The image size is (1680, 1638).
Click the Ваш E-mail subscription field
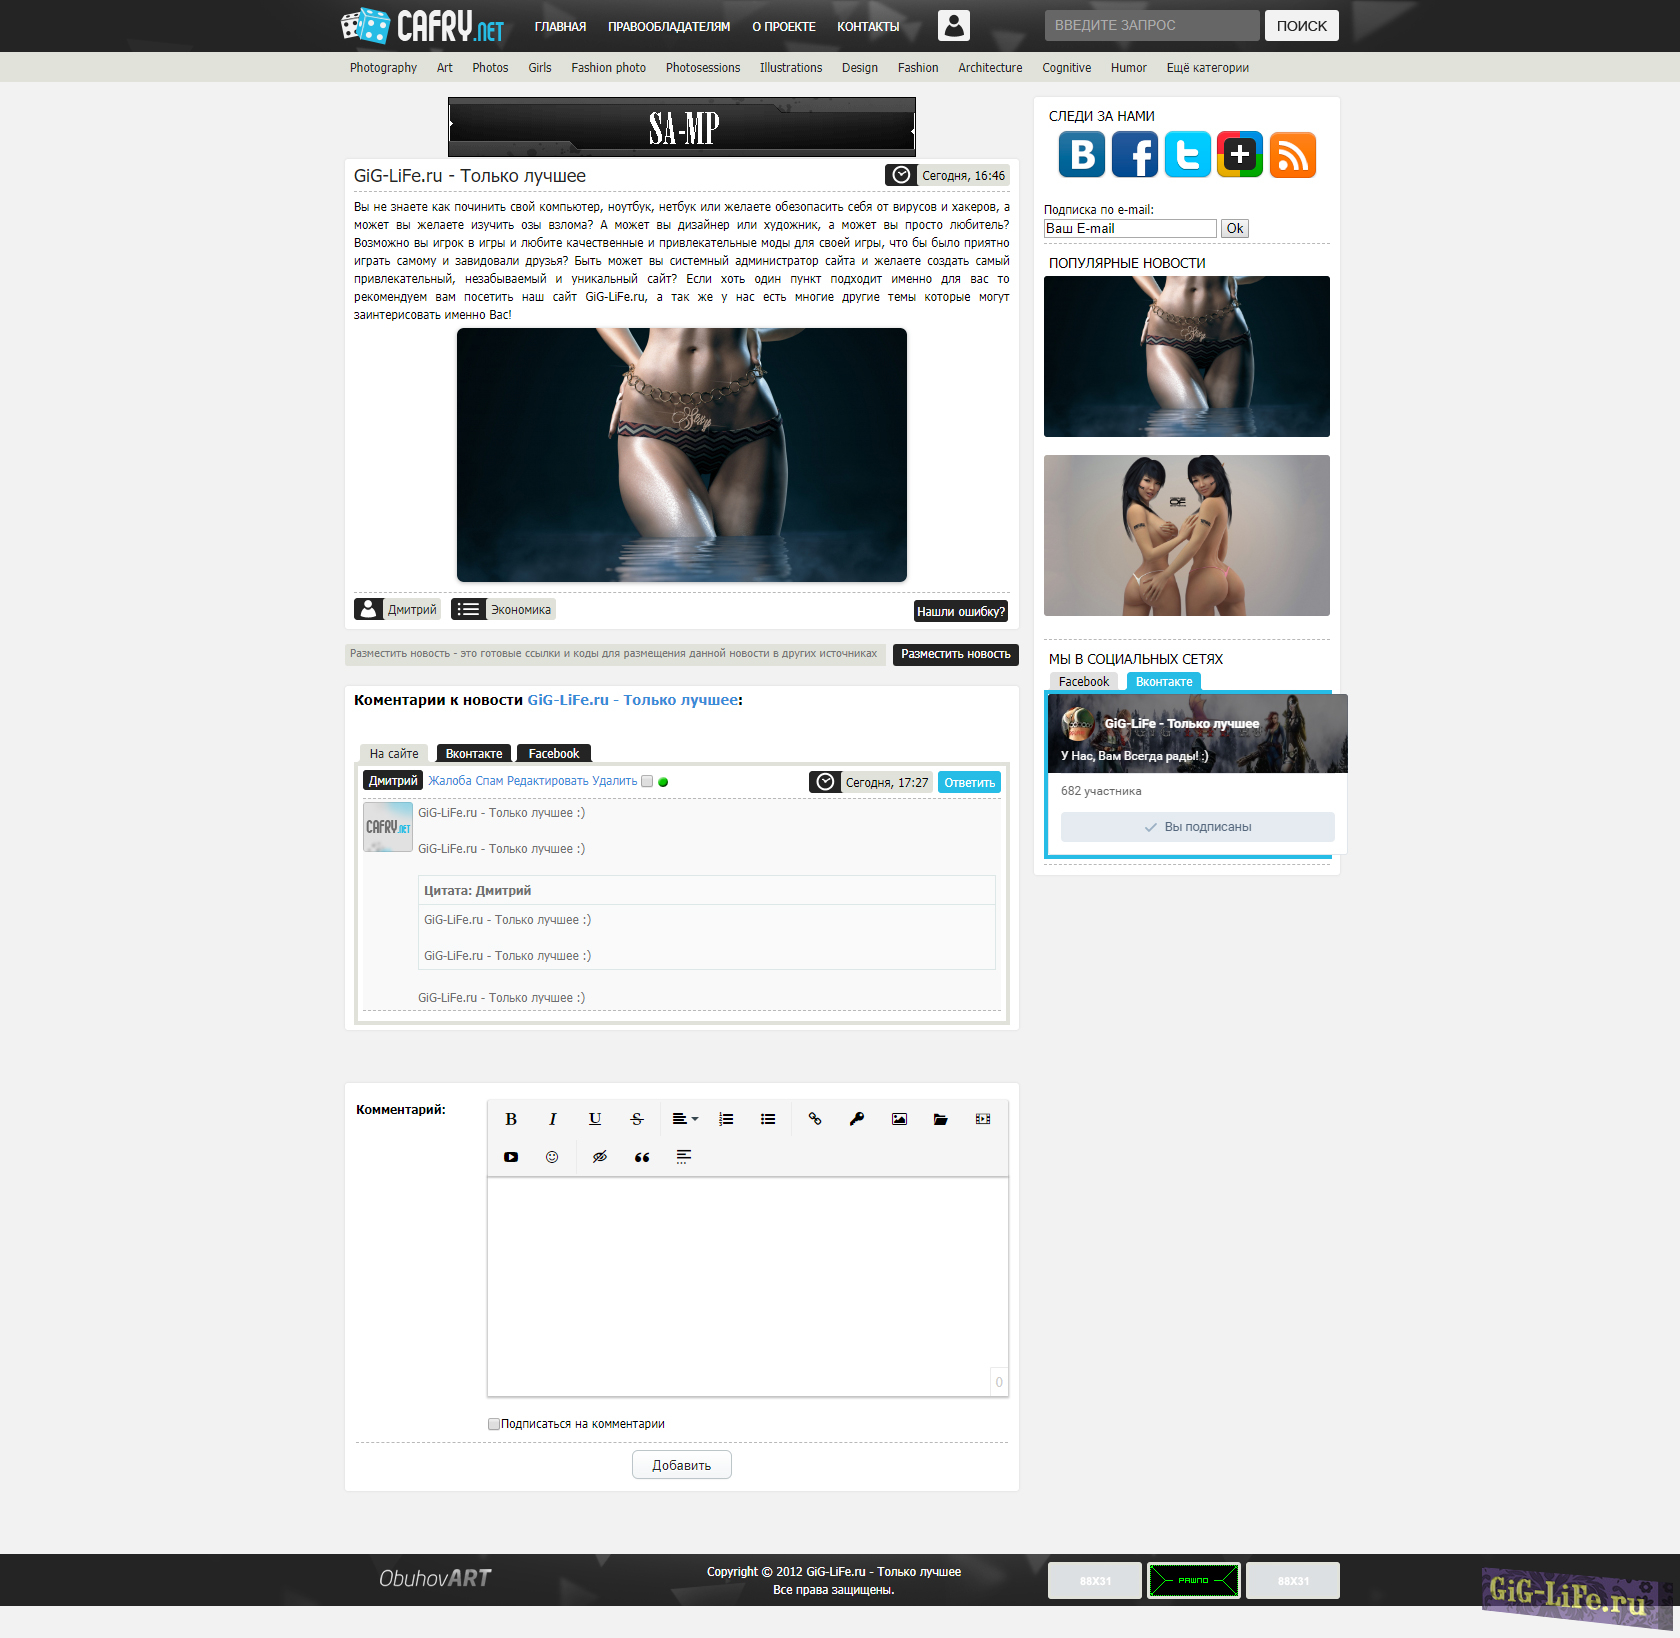coord(1129,229)
